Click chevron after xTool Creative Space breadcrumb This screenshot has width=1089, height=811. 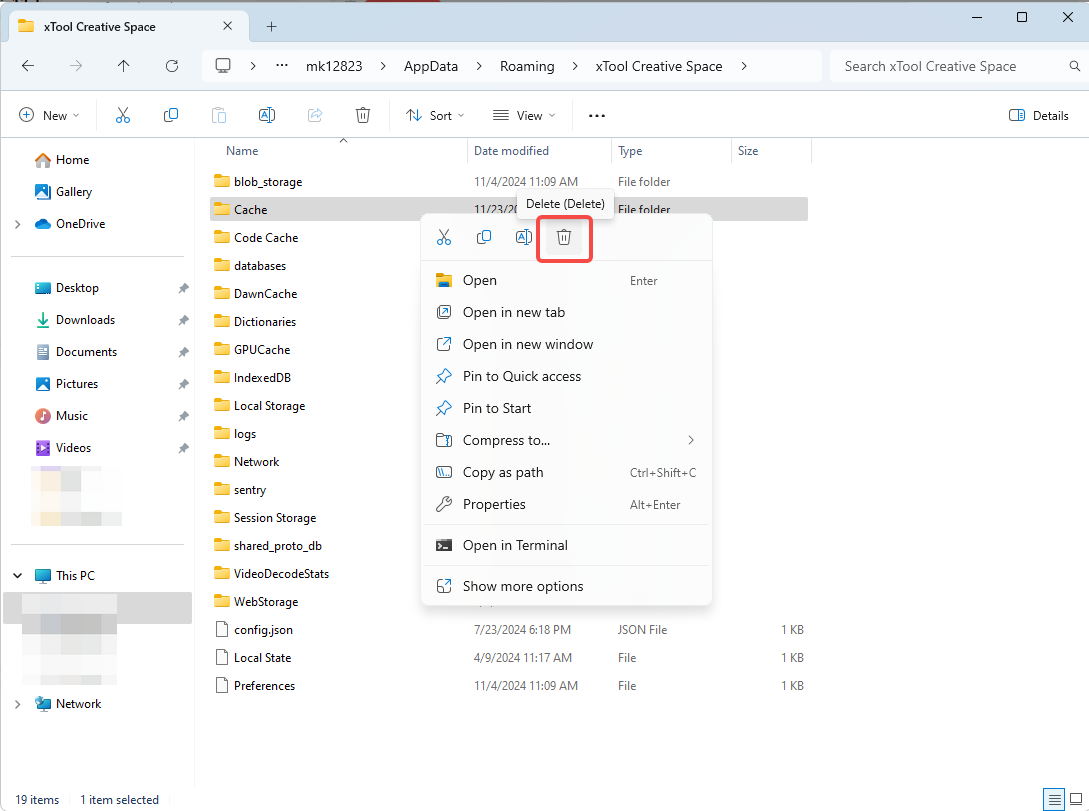click(744, 66)
